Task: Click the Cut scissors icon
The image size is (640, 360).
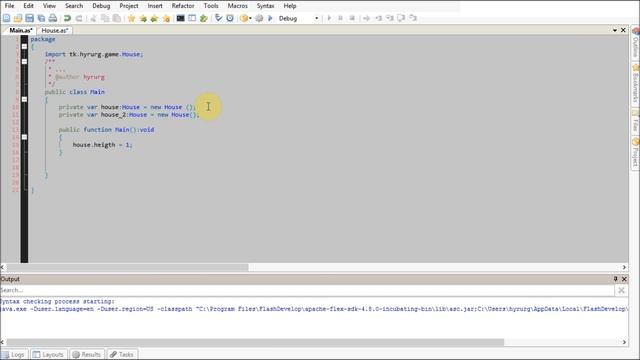Action: tap(93, 18)
